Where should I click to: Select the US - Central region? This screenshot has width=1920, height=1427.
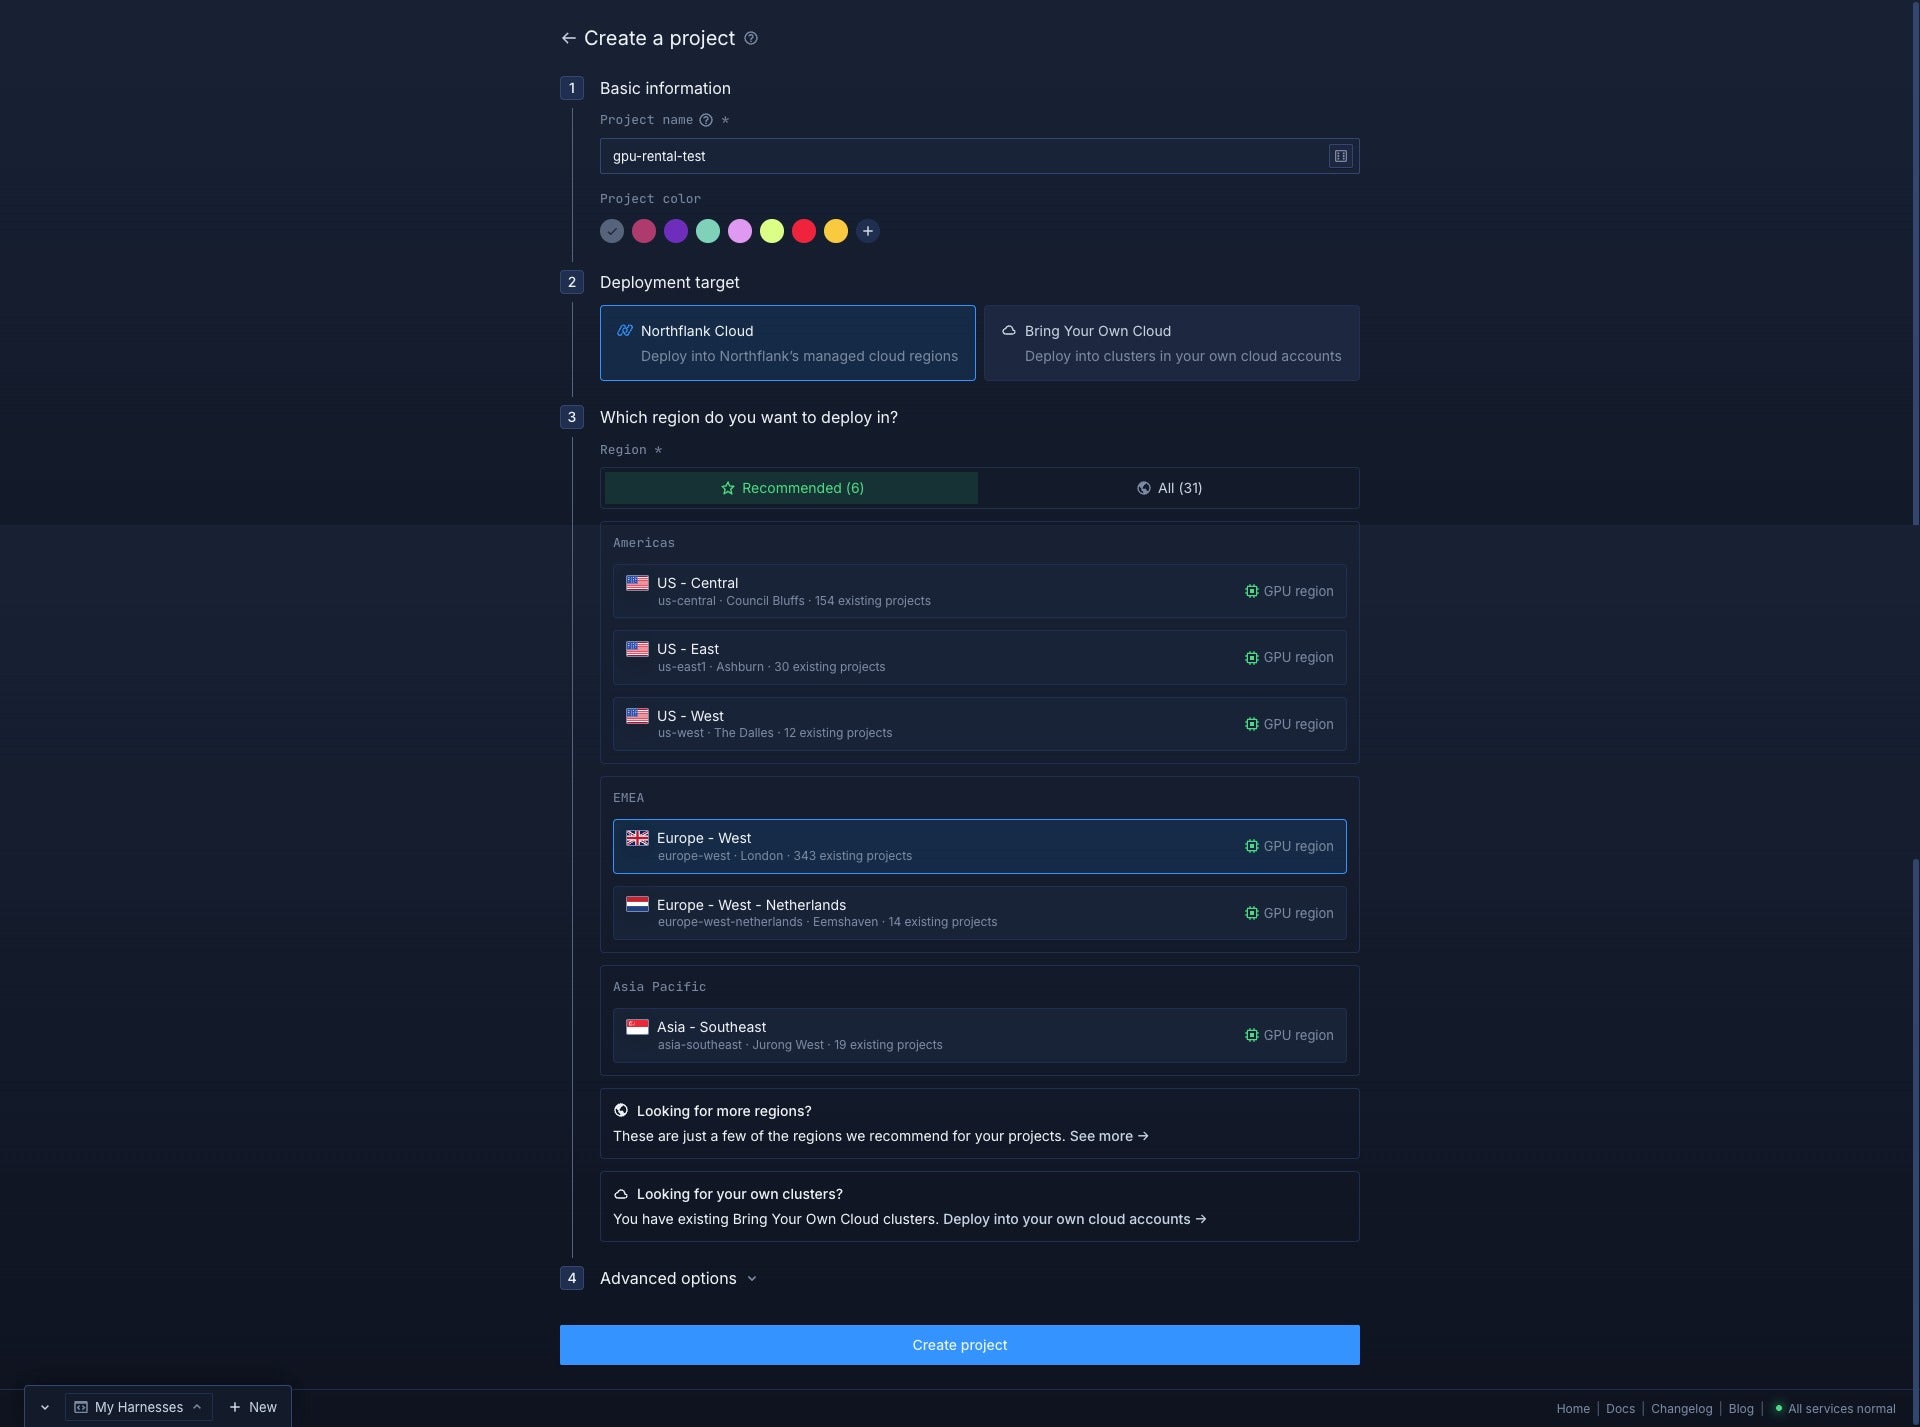click(979, 591)
